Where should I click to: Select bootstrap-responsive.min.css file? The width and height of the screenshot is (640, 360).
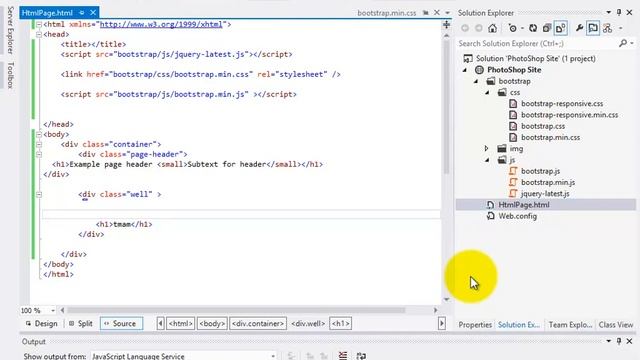coord(569,115)
